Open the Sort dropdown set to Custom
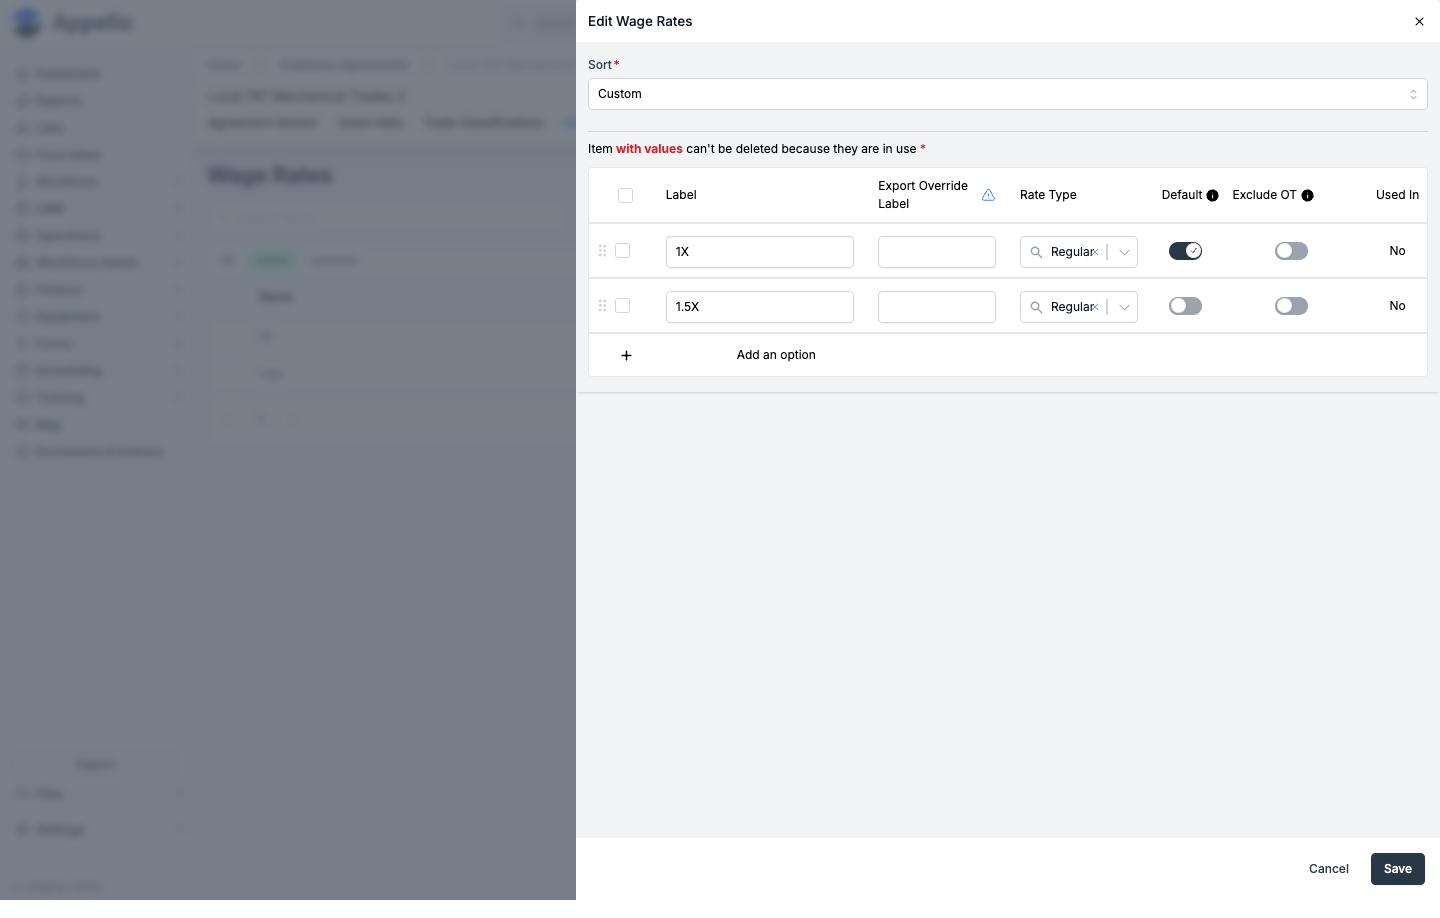This screenshot has height=918, width=1440. pos(1007,94)
